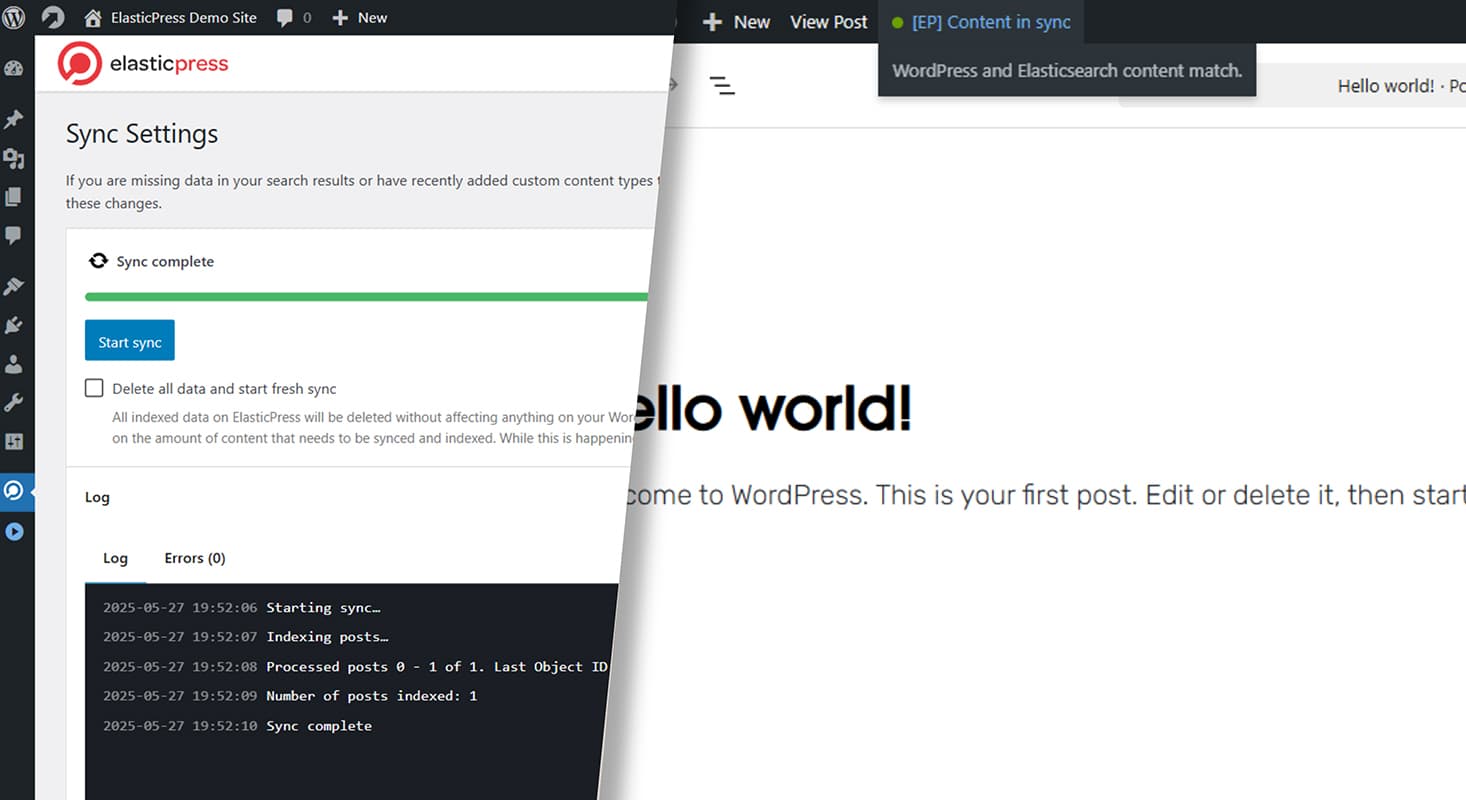This screenshot has height=800, width=1466.
Task: Open the Plugins plug icon in the sidebar
Action: pyautogui.click(x=14, y=325)
